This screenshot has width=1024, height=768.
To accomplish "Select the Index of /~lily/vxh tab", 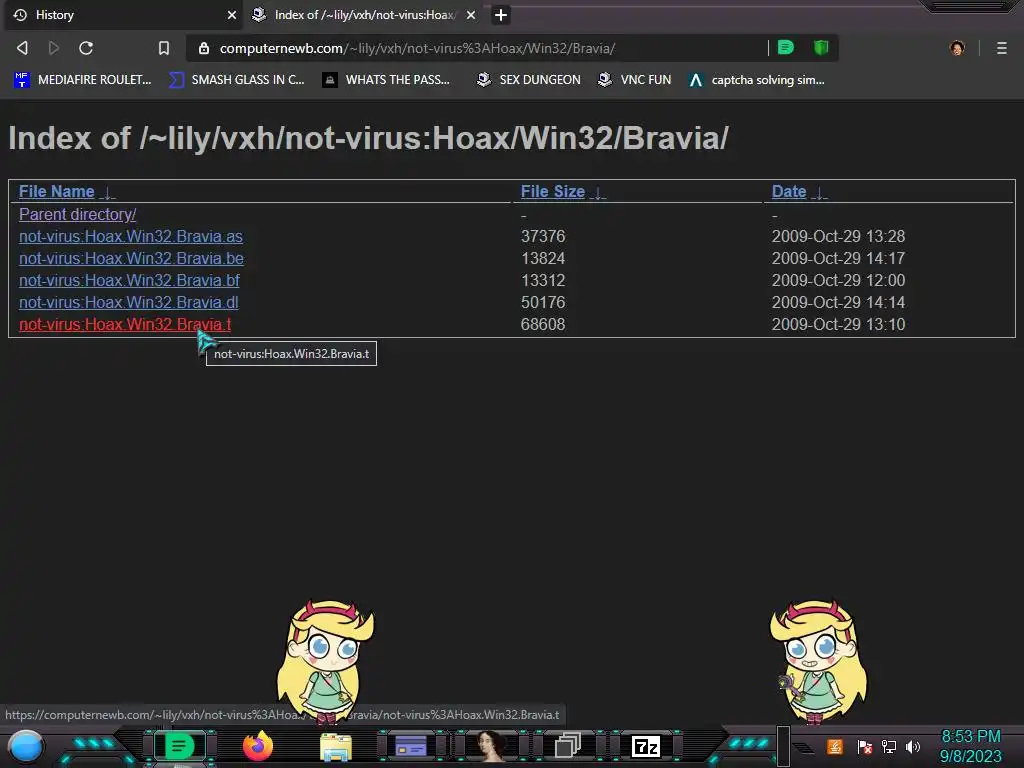I will (364, 15).
